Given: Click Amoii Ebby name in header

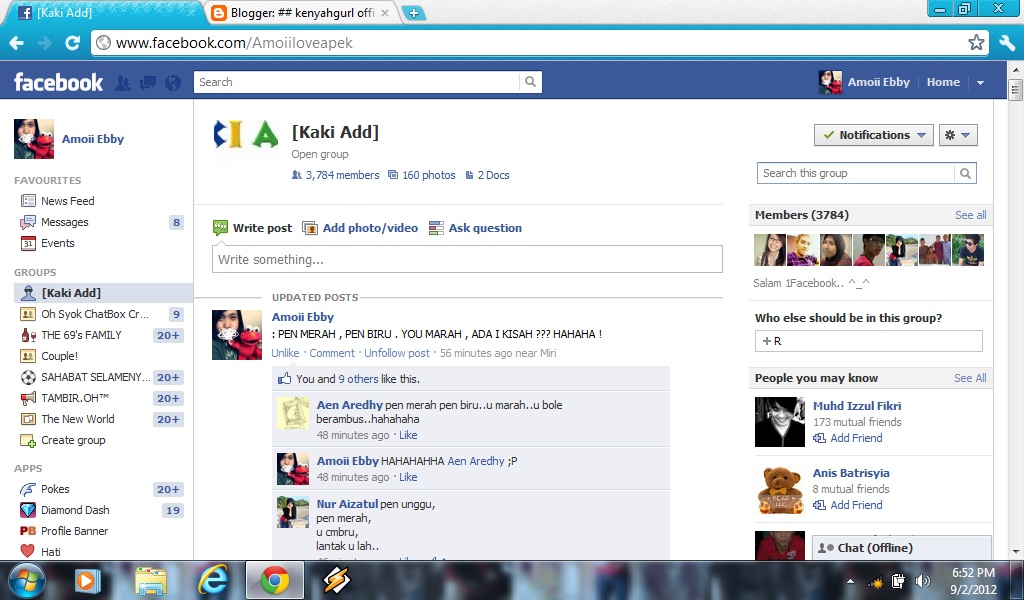Looking at the screenshot, I should [x=878, y=82].
